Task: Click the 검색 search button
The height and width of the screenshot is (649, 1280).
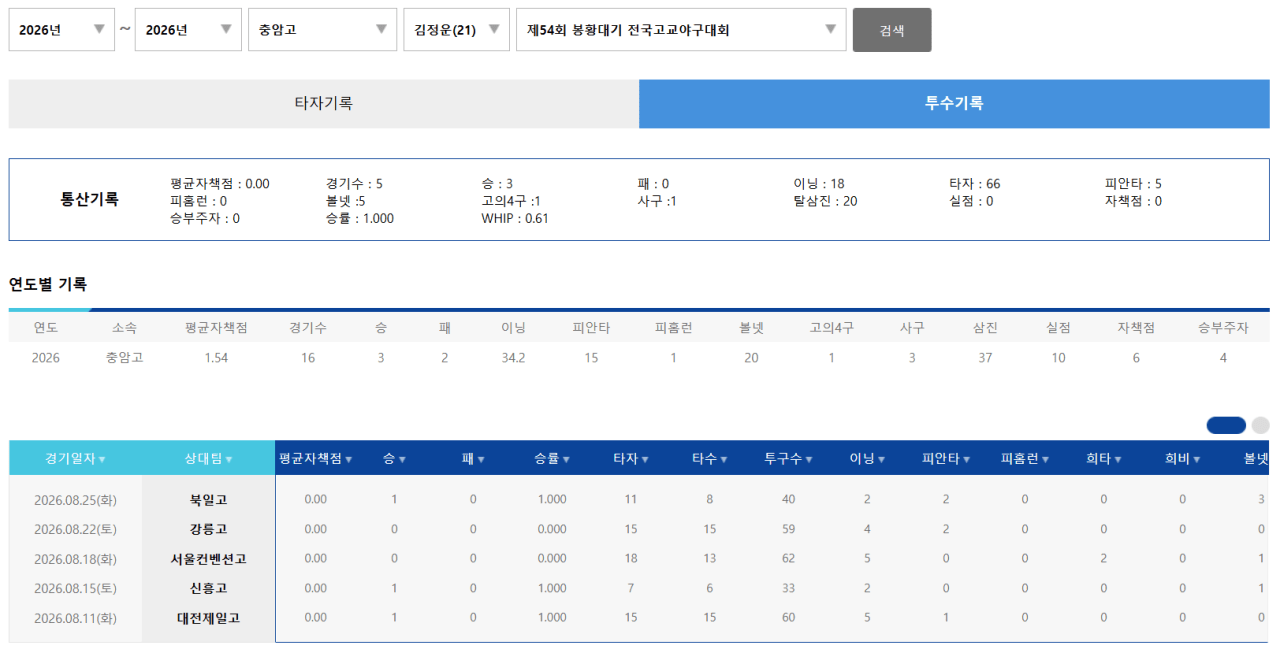Action: tap(892, 30)
